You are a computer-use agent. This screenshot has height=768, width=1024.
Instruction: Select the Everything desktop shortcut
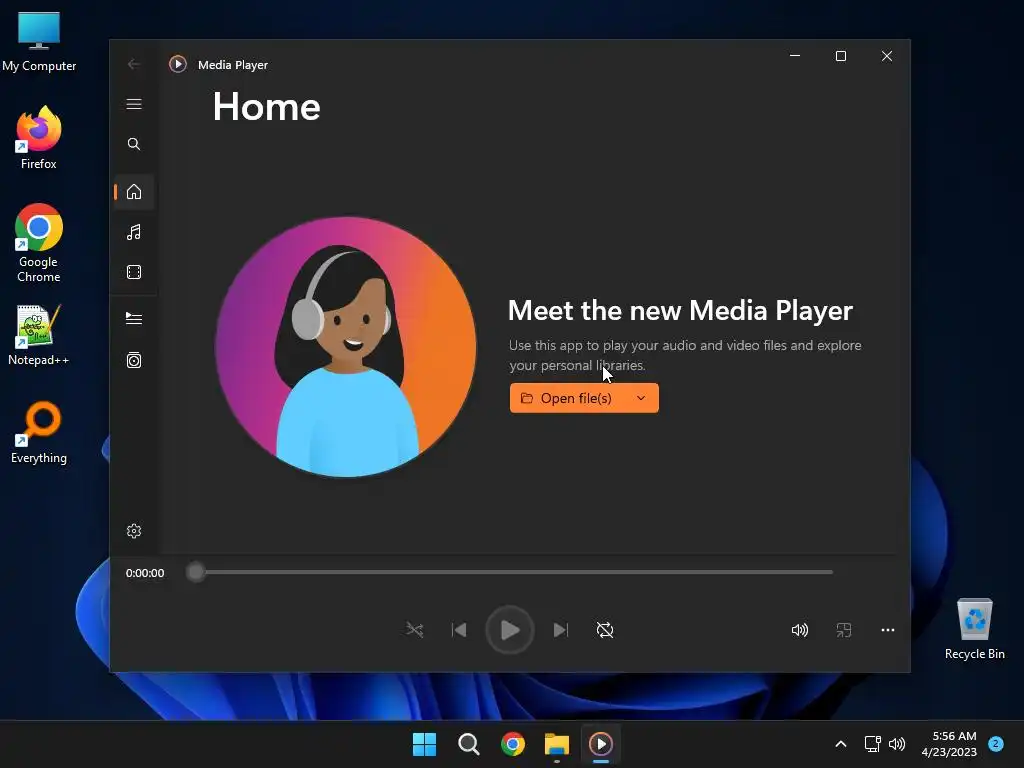coord(39,432)
